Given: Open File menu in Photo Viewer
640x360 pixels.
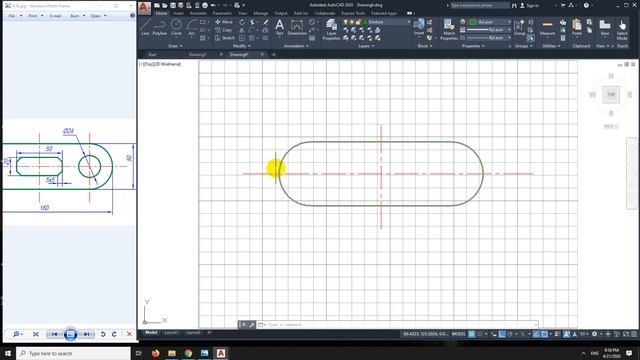Looking at the screenshot, I should pyautogui.click(x=12, y=16).
